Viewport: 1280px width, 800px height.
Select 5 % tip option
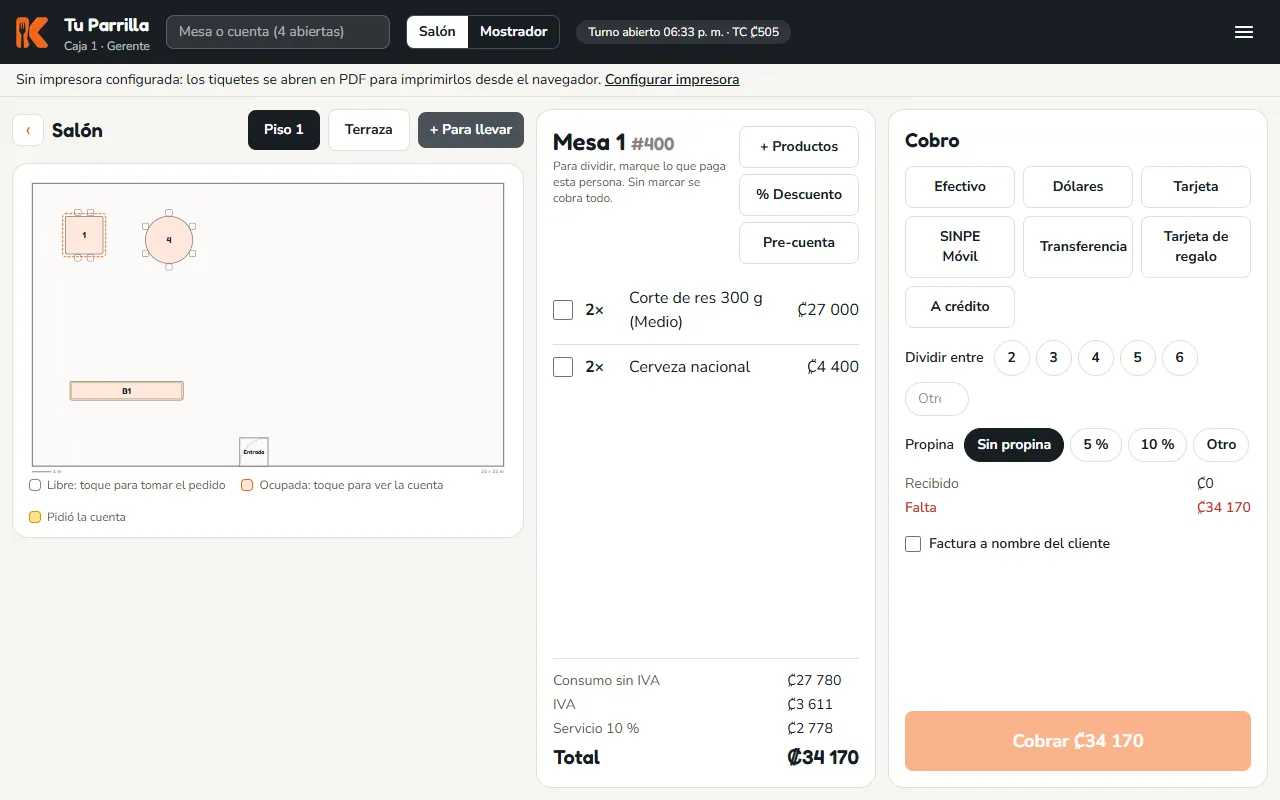point(1096,445)
